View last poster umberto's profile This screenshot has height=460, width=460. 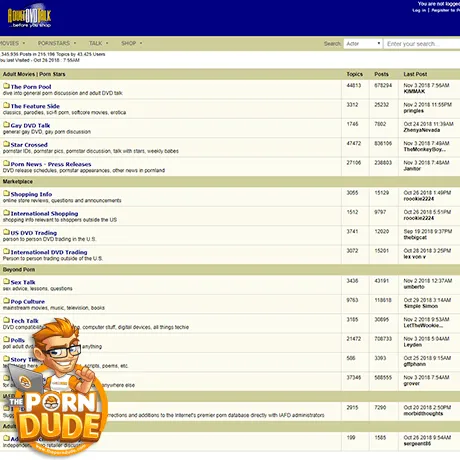(414, 287)
